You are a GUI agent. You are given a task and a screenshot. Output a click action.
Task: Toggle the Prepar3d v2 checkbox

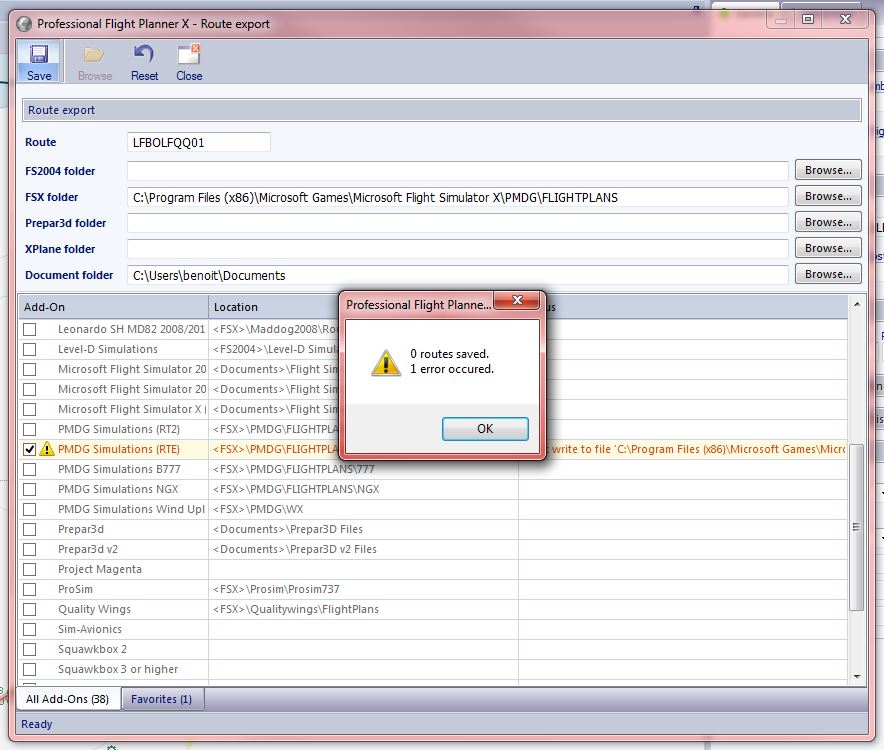click(x=29, y=549)
